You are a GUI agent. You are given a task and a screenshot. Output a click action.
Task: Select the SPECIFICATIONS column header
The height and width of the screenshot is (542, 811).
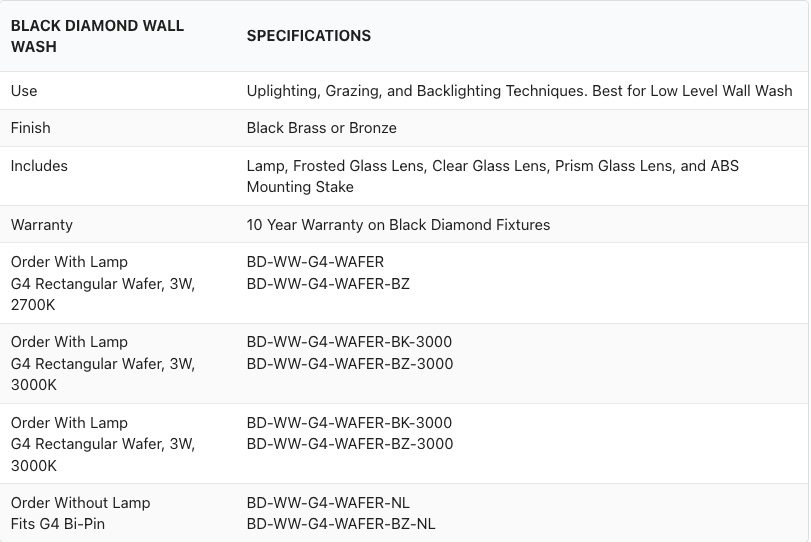308,36
